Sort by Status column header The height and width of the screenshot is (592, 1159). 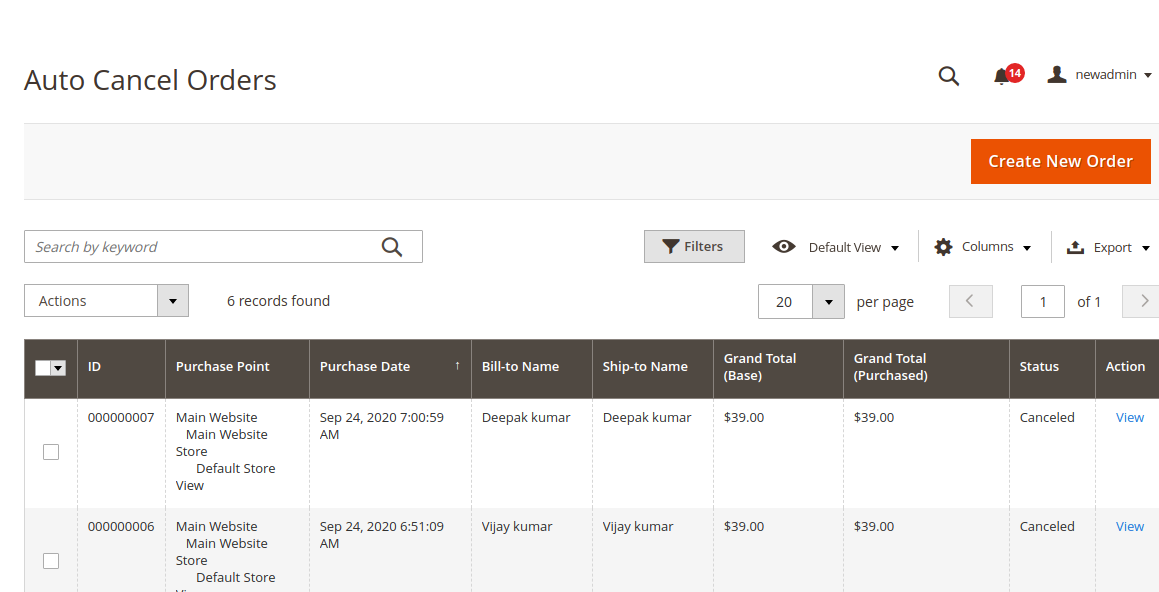(x=1053, y=367)
